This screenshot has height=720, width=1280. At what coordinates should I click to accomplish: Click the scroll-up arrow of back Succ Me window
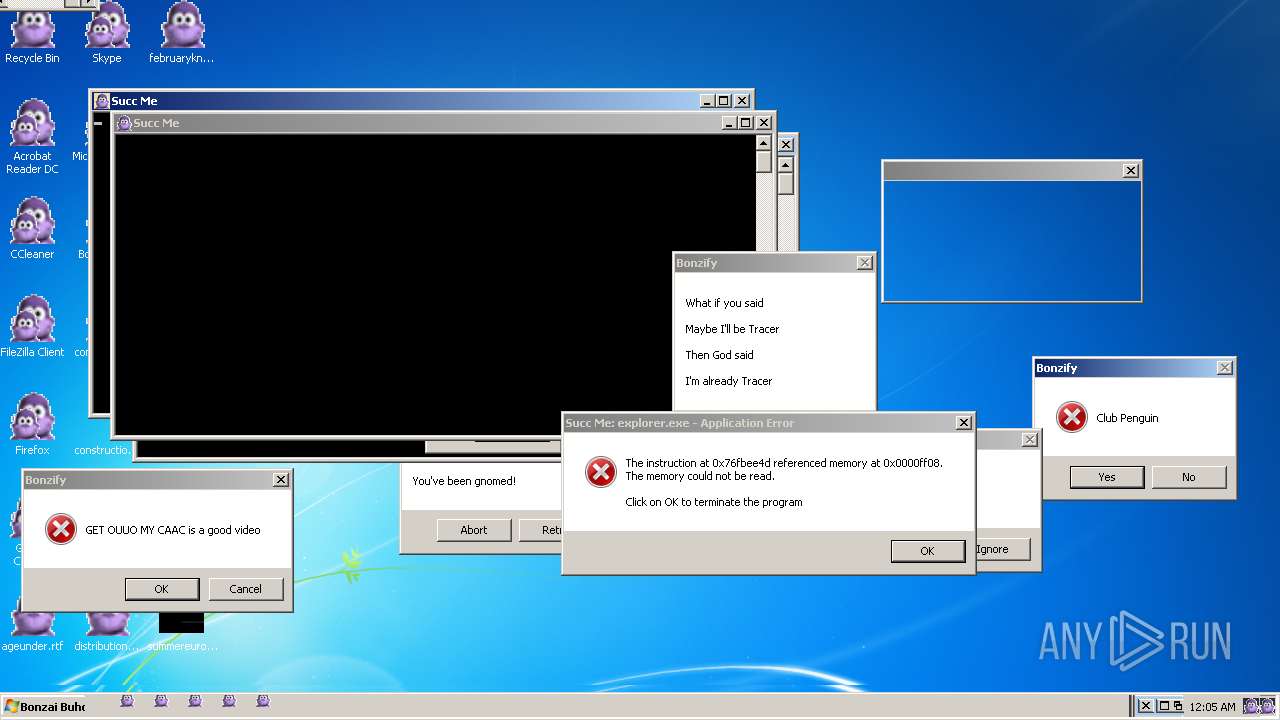(x=786, y=164)
